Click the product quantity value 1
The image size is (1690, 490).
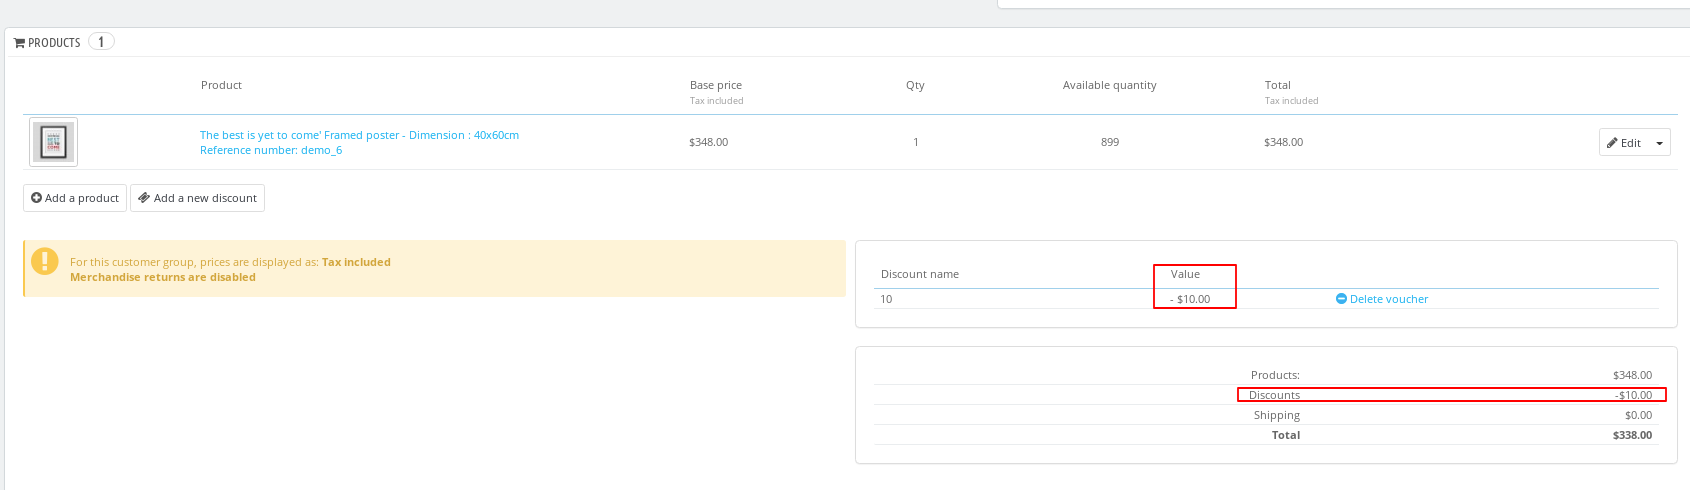[915, 142]
